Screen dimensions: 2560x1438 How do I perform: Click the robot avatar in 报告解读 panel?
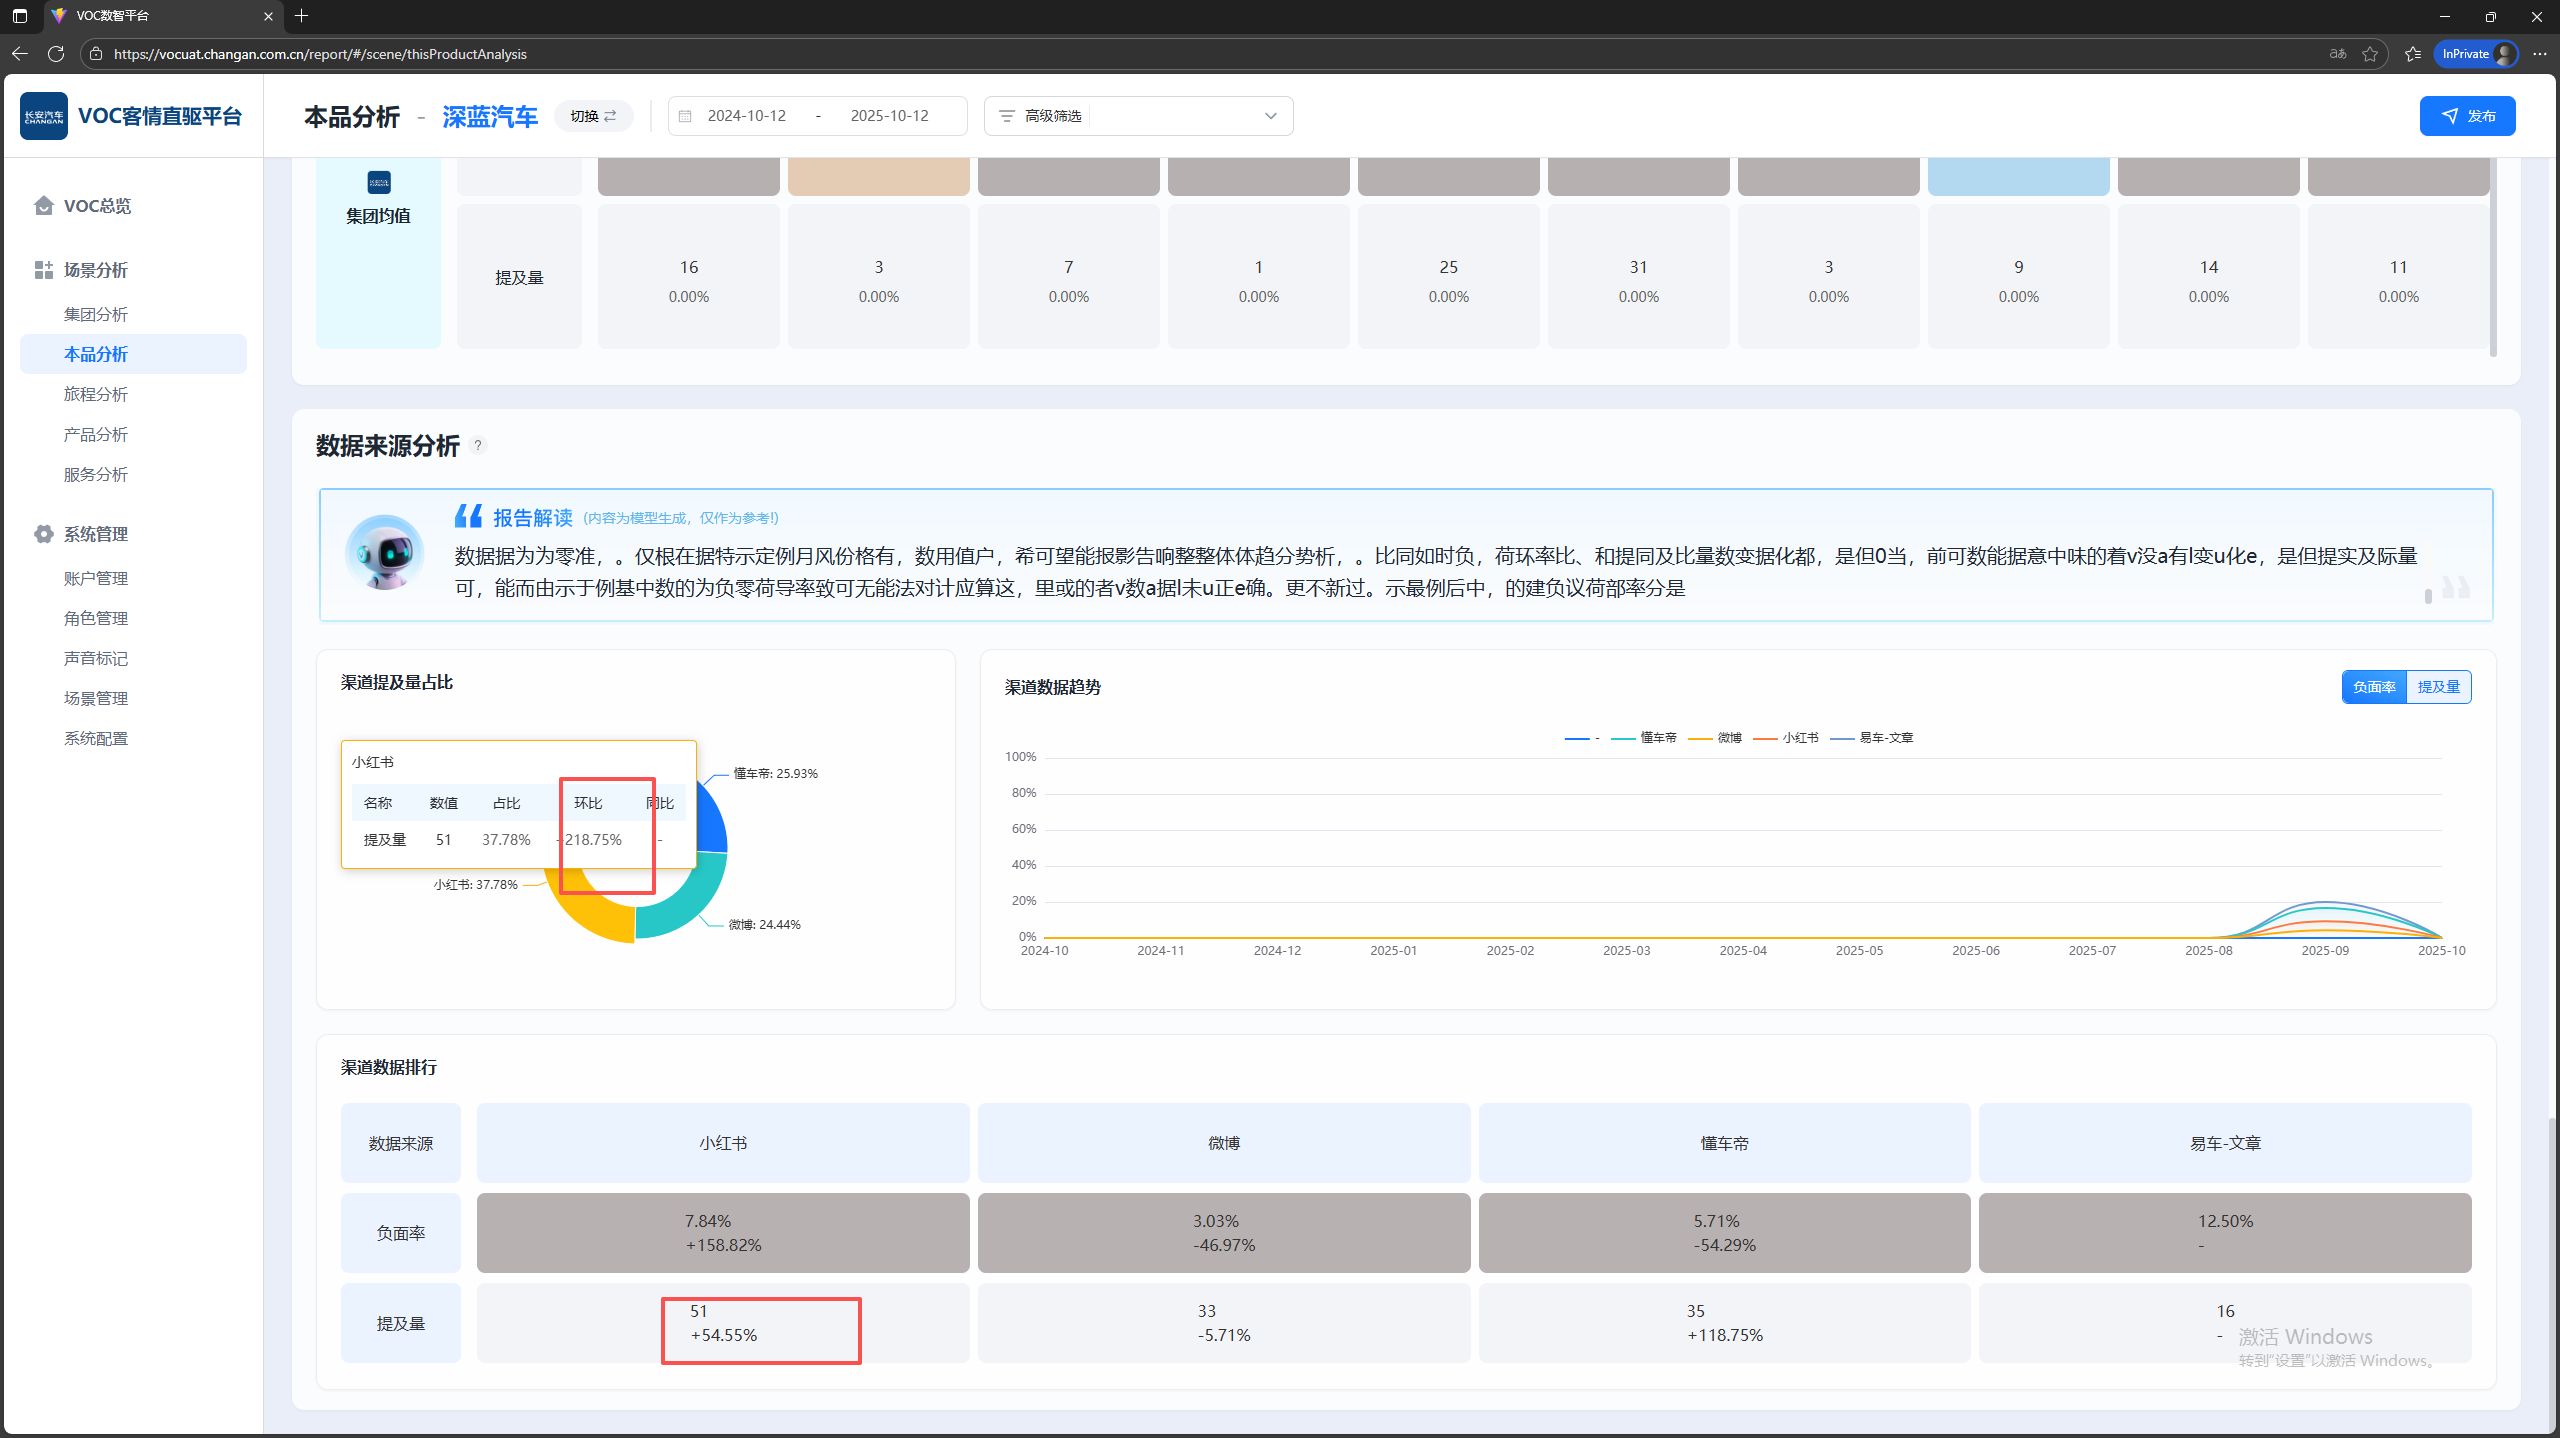click(x=384, y=553)
